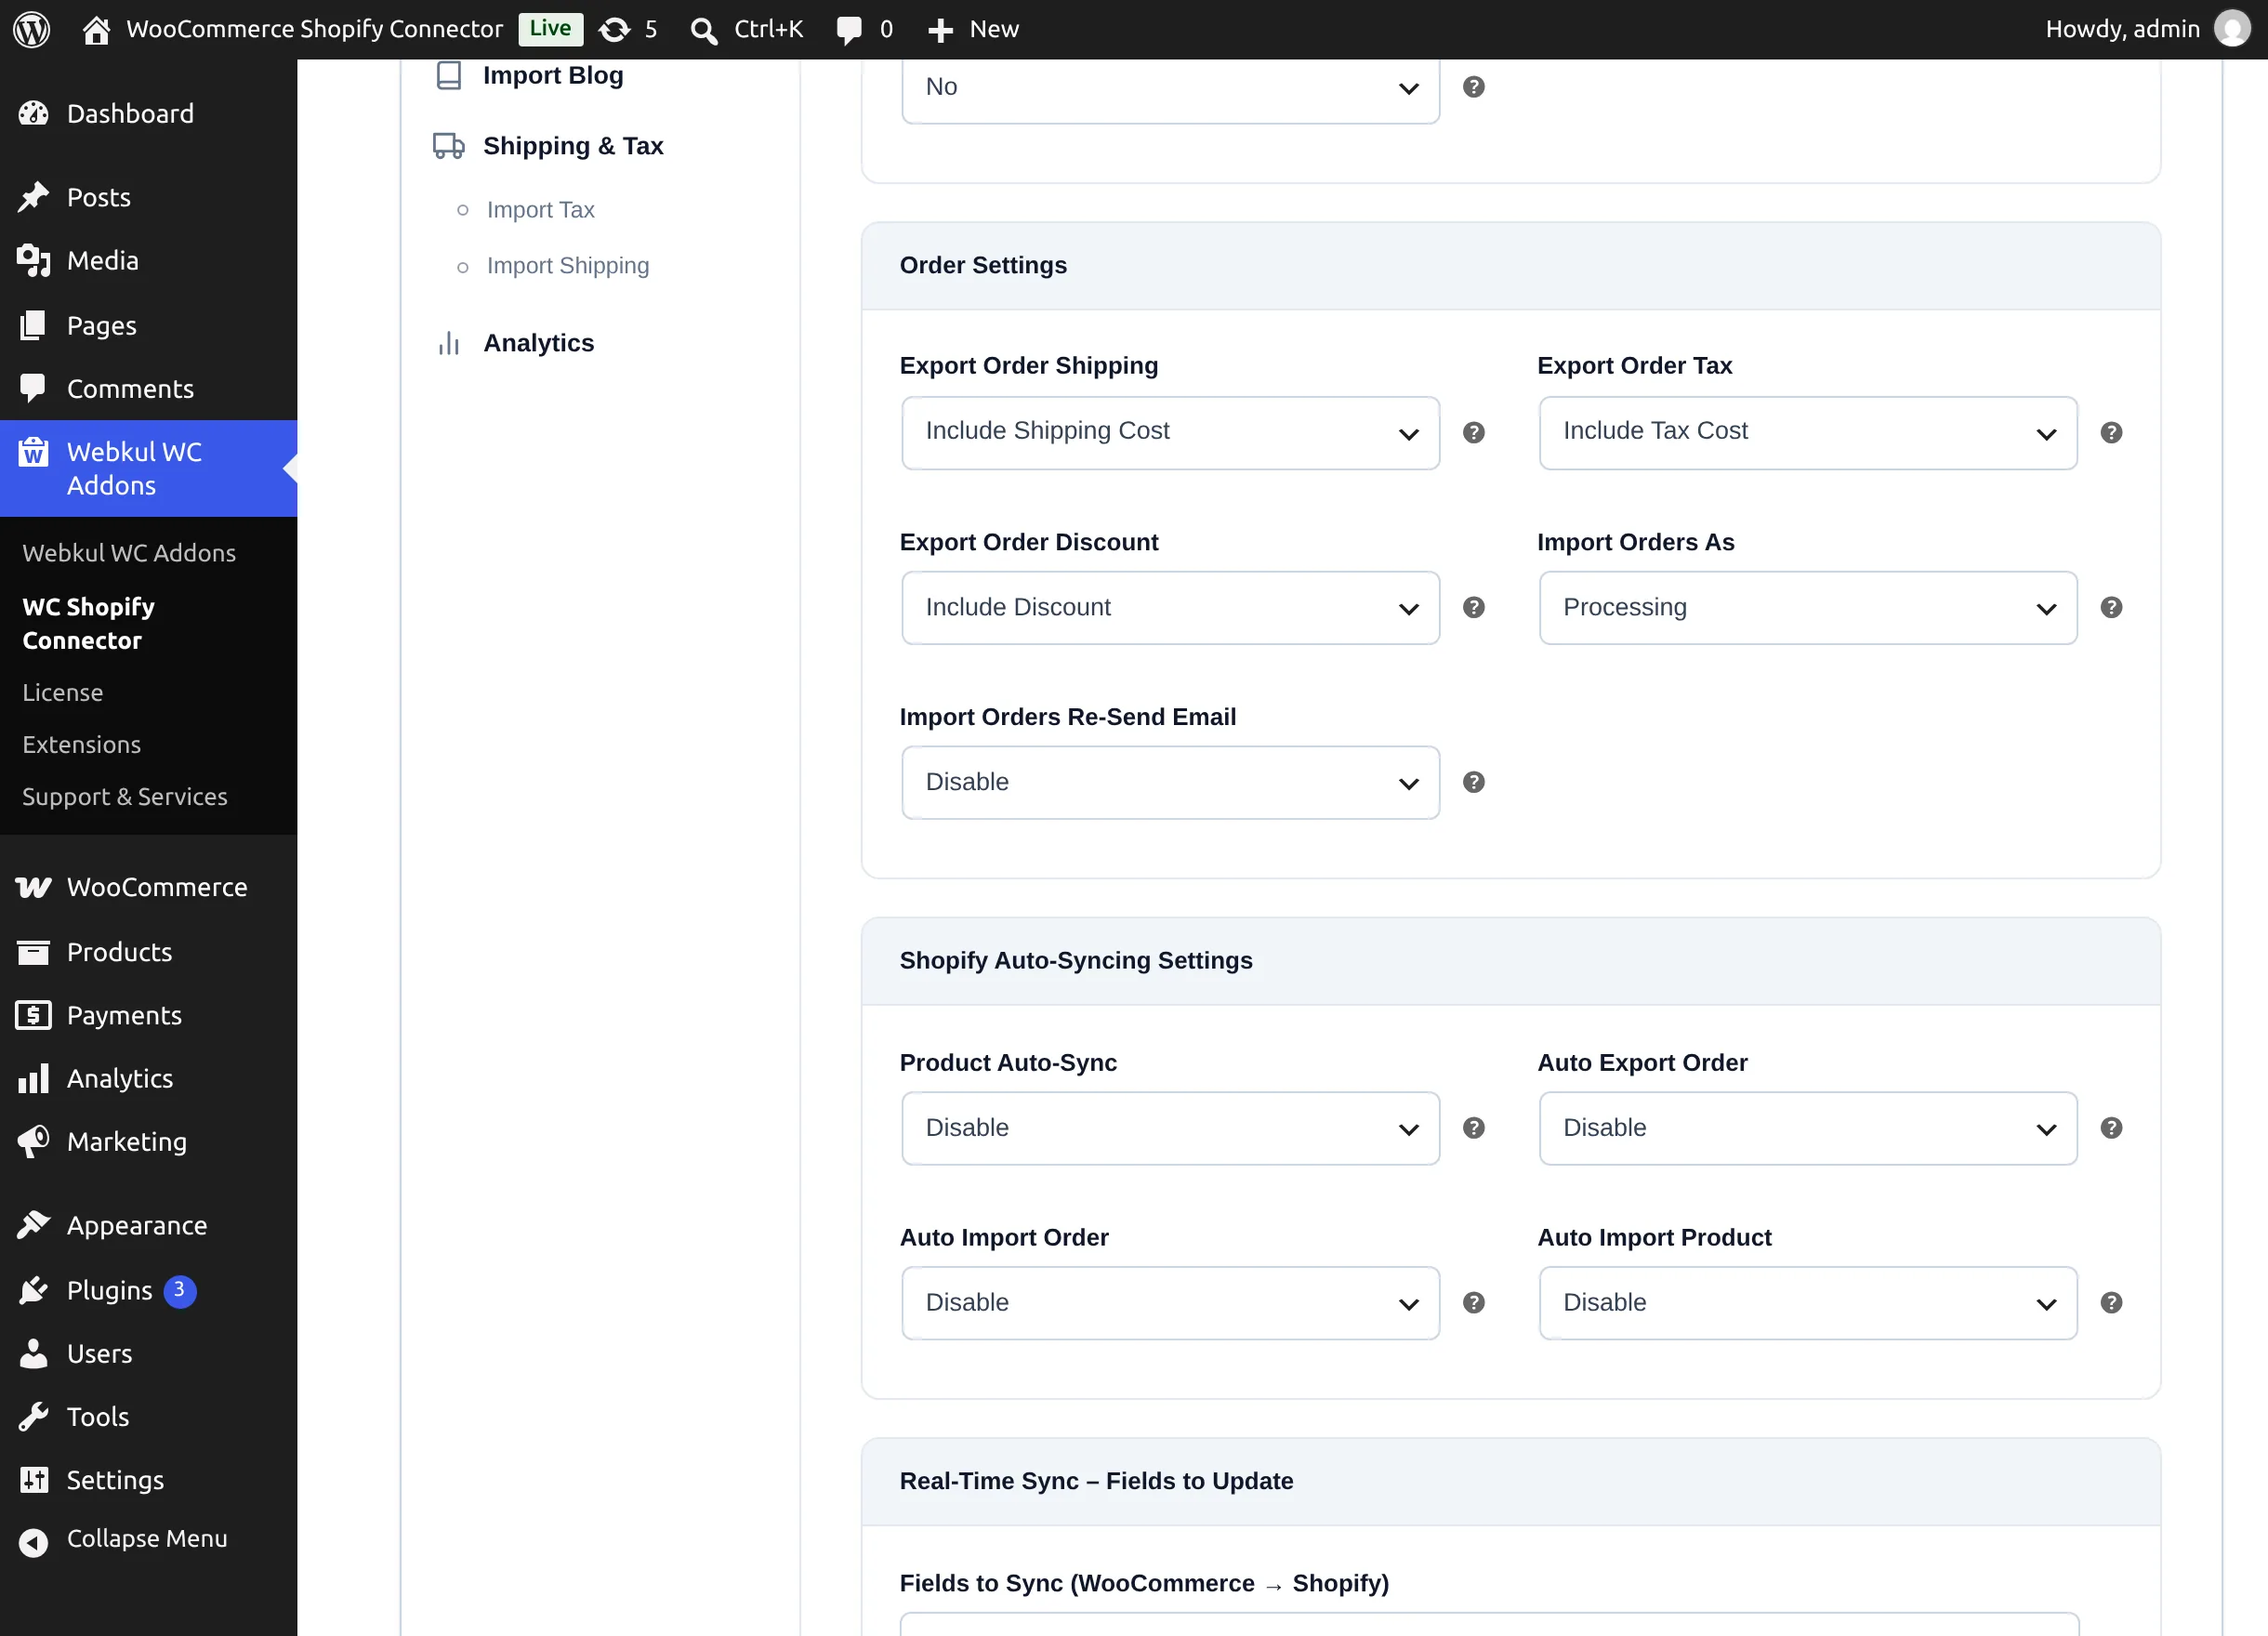The image size is (2268, 1636).
Task: Select Import Shipping submenu item
Action: (x=568, y=266)
